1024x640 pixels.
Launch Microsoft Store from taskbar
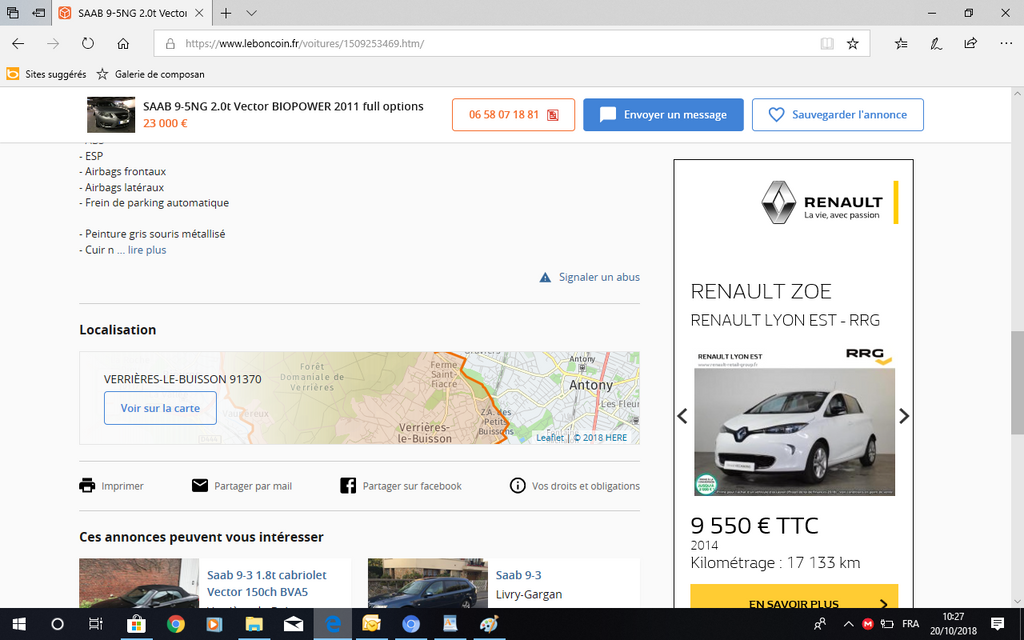(x=136, y=624)
